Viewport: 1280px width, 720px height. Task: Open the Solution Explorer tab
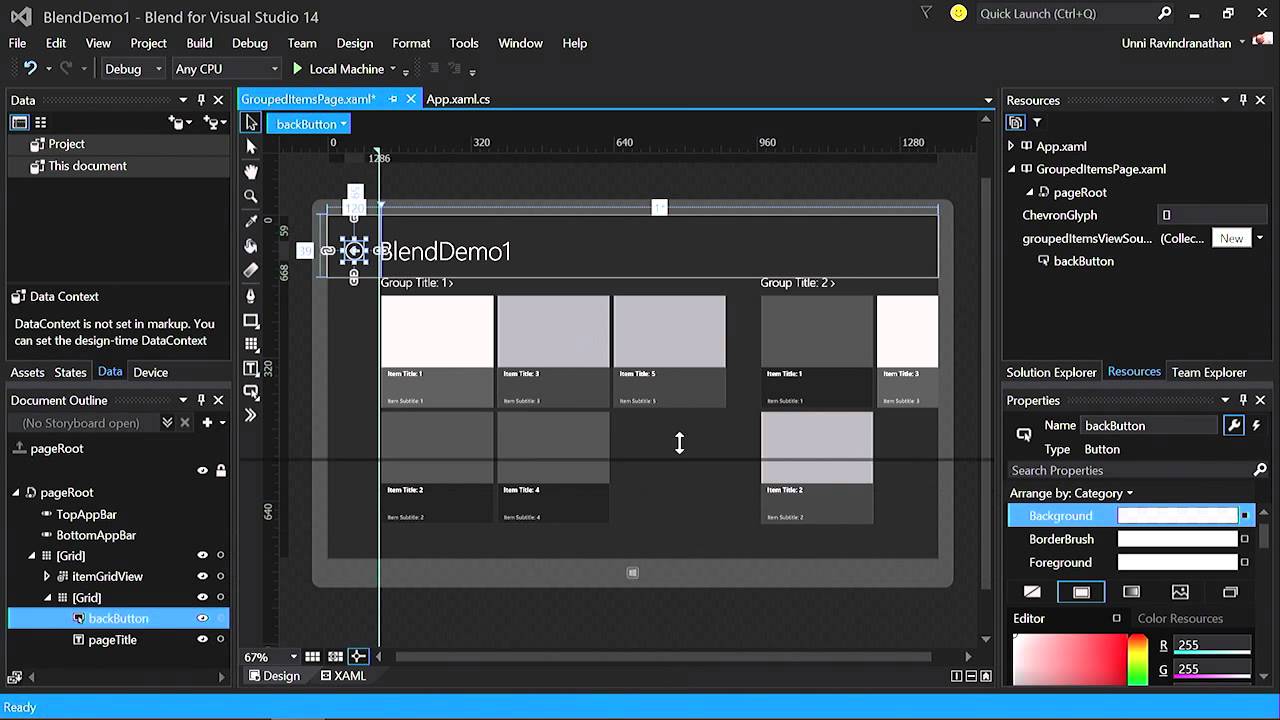pos(1051,372)
